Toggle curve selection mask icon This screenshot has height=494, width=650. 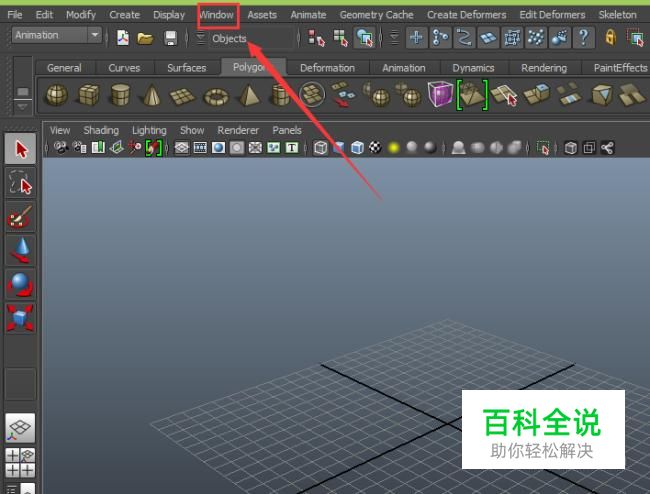coord(464,38)
